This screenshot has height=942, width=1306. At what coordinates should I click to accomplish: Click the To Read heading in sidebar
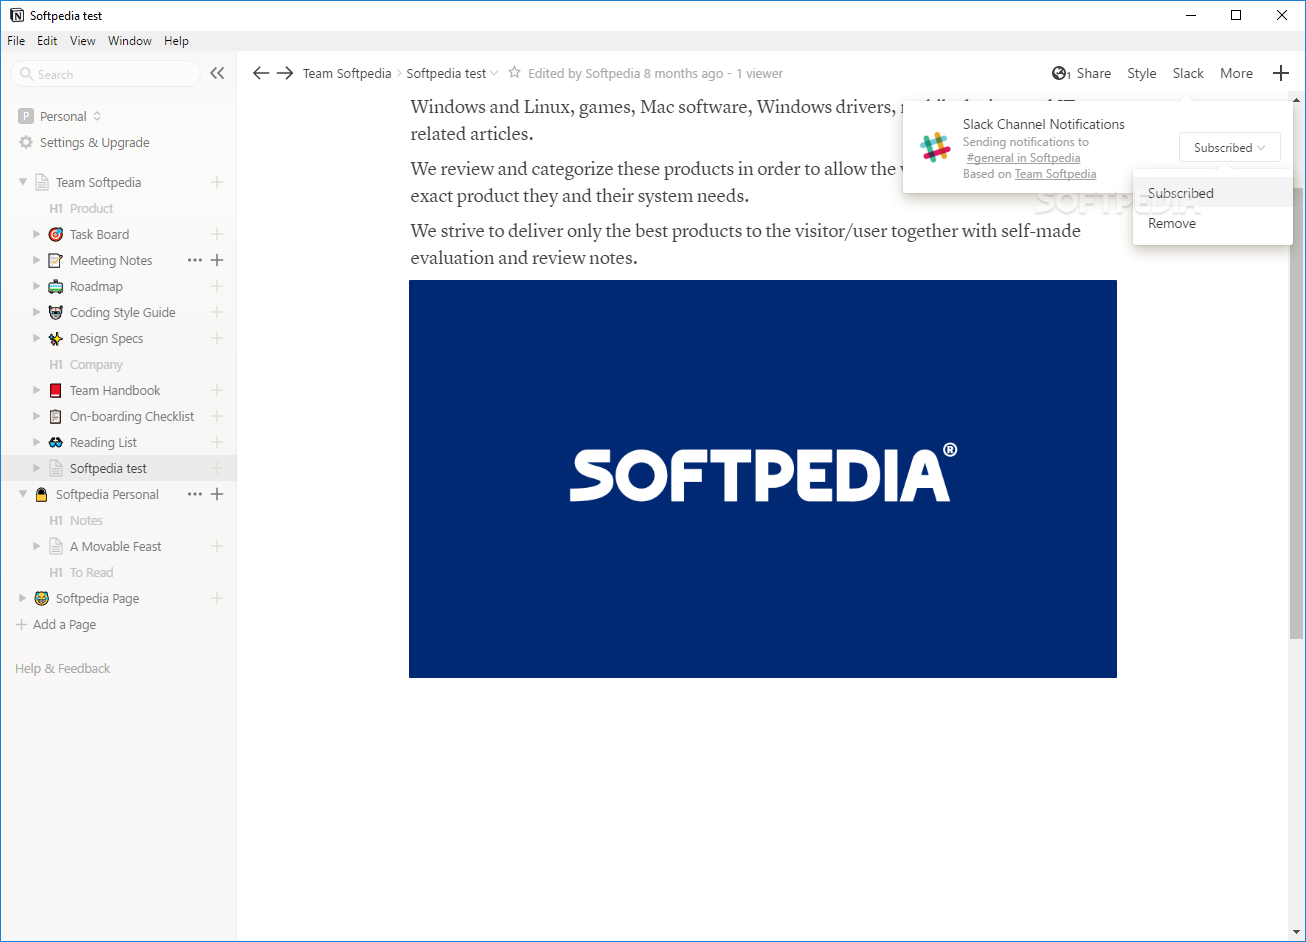(92, 572)
